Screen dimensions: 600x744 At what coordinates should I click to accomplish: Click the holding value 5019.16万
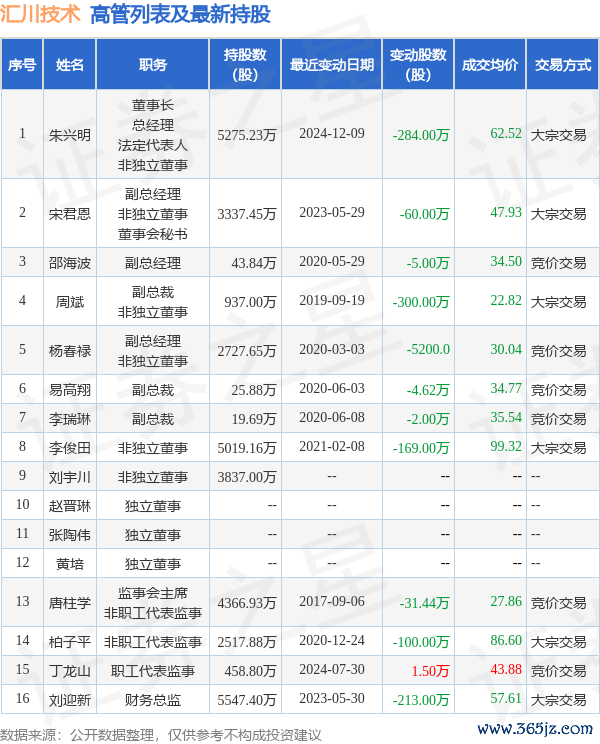[x=247, y=448]
